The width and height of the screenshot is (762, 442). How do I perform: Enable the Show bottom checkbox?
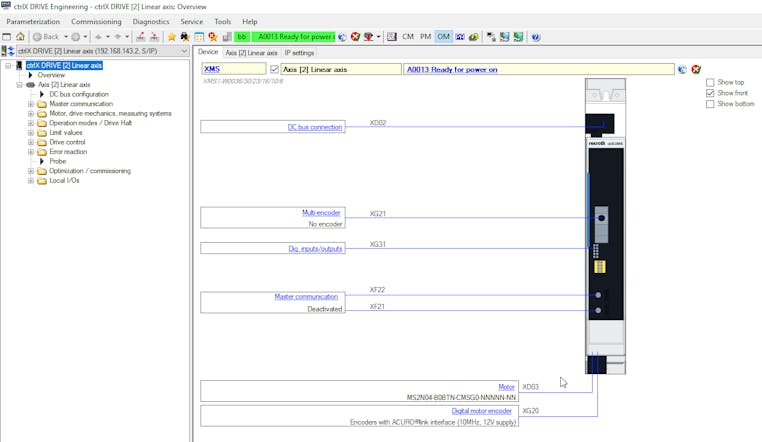point(710,104)
